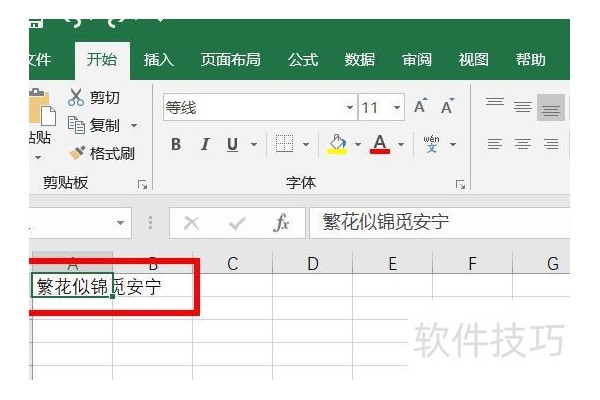Click the Copy icon
Screen dimensions: 600x400
coord(76,125)
